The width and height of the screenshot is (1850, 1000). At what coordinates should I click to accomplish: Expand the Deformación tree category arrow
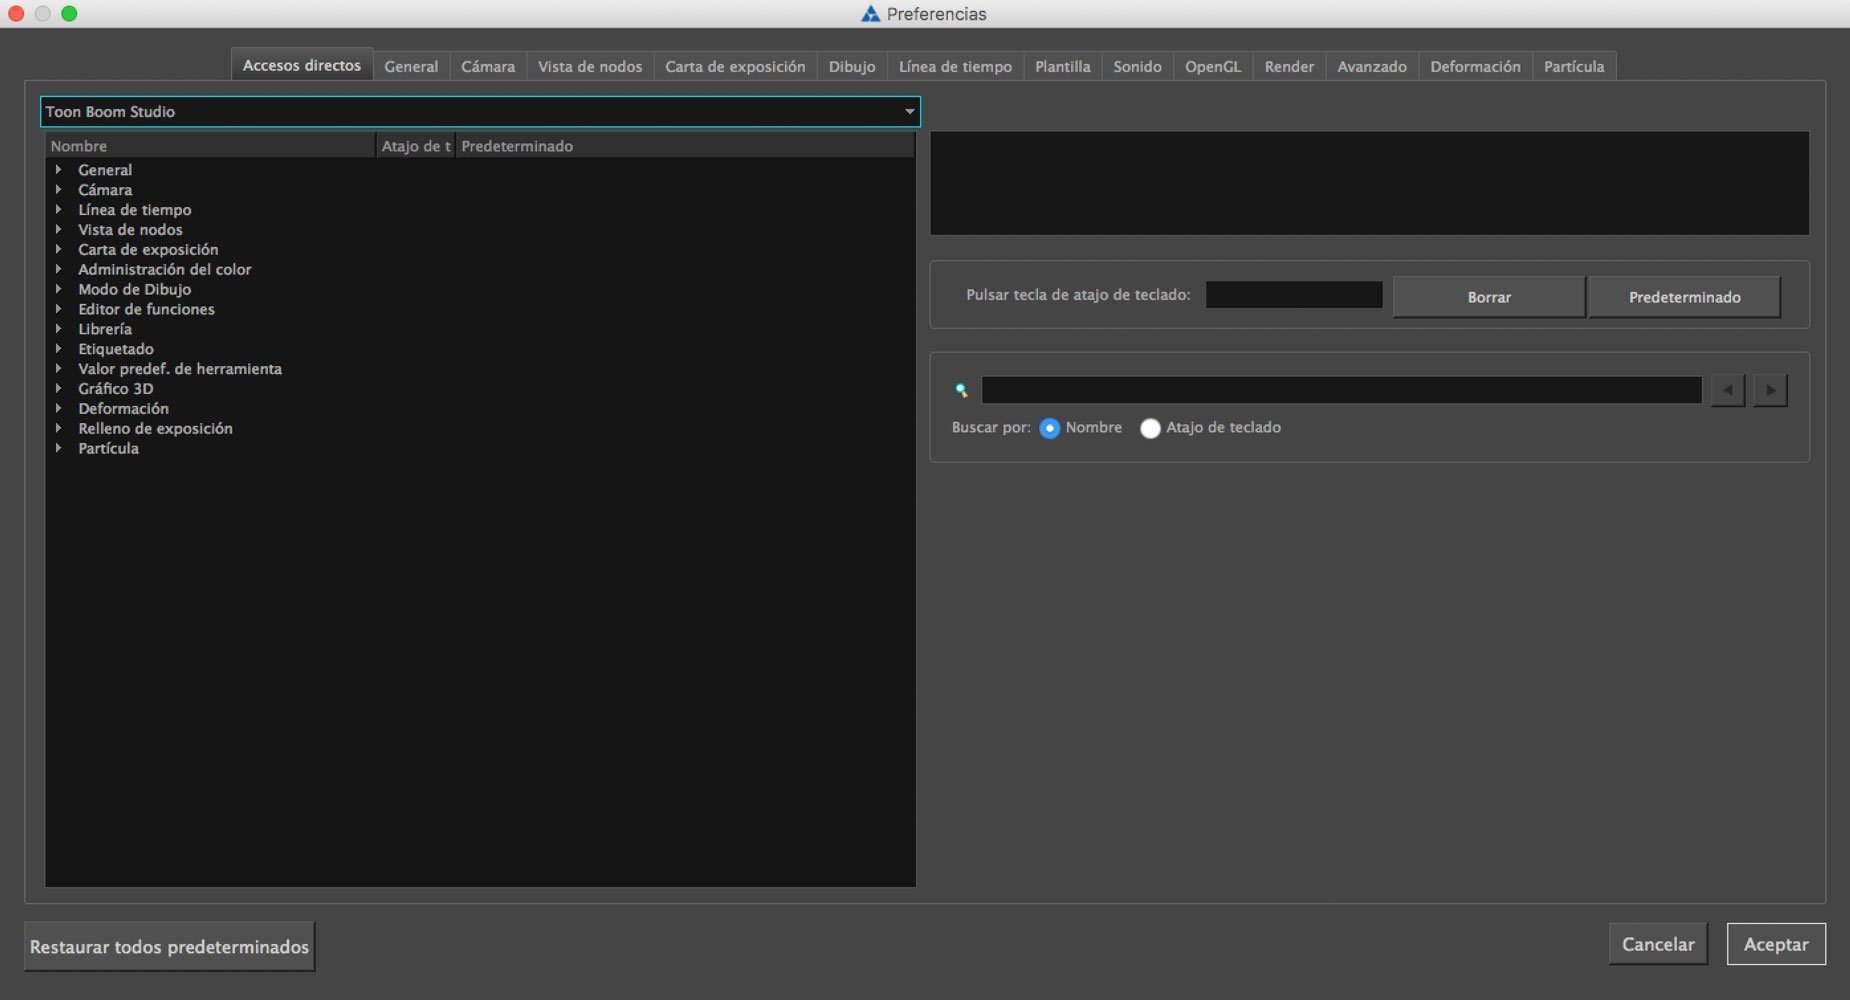59,409
